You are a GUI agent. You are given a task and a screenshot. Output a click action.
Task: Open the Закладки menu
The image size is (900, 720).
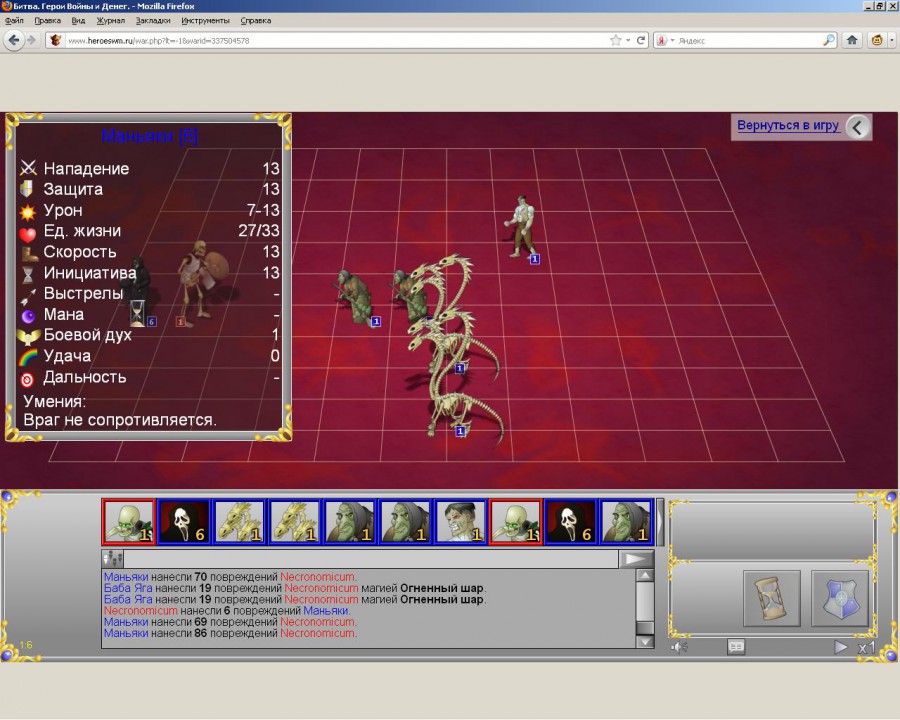tap(153, 20)
